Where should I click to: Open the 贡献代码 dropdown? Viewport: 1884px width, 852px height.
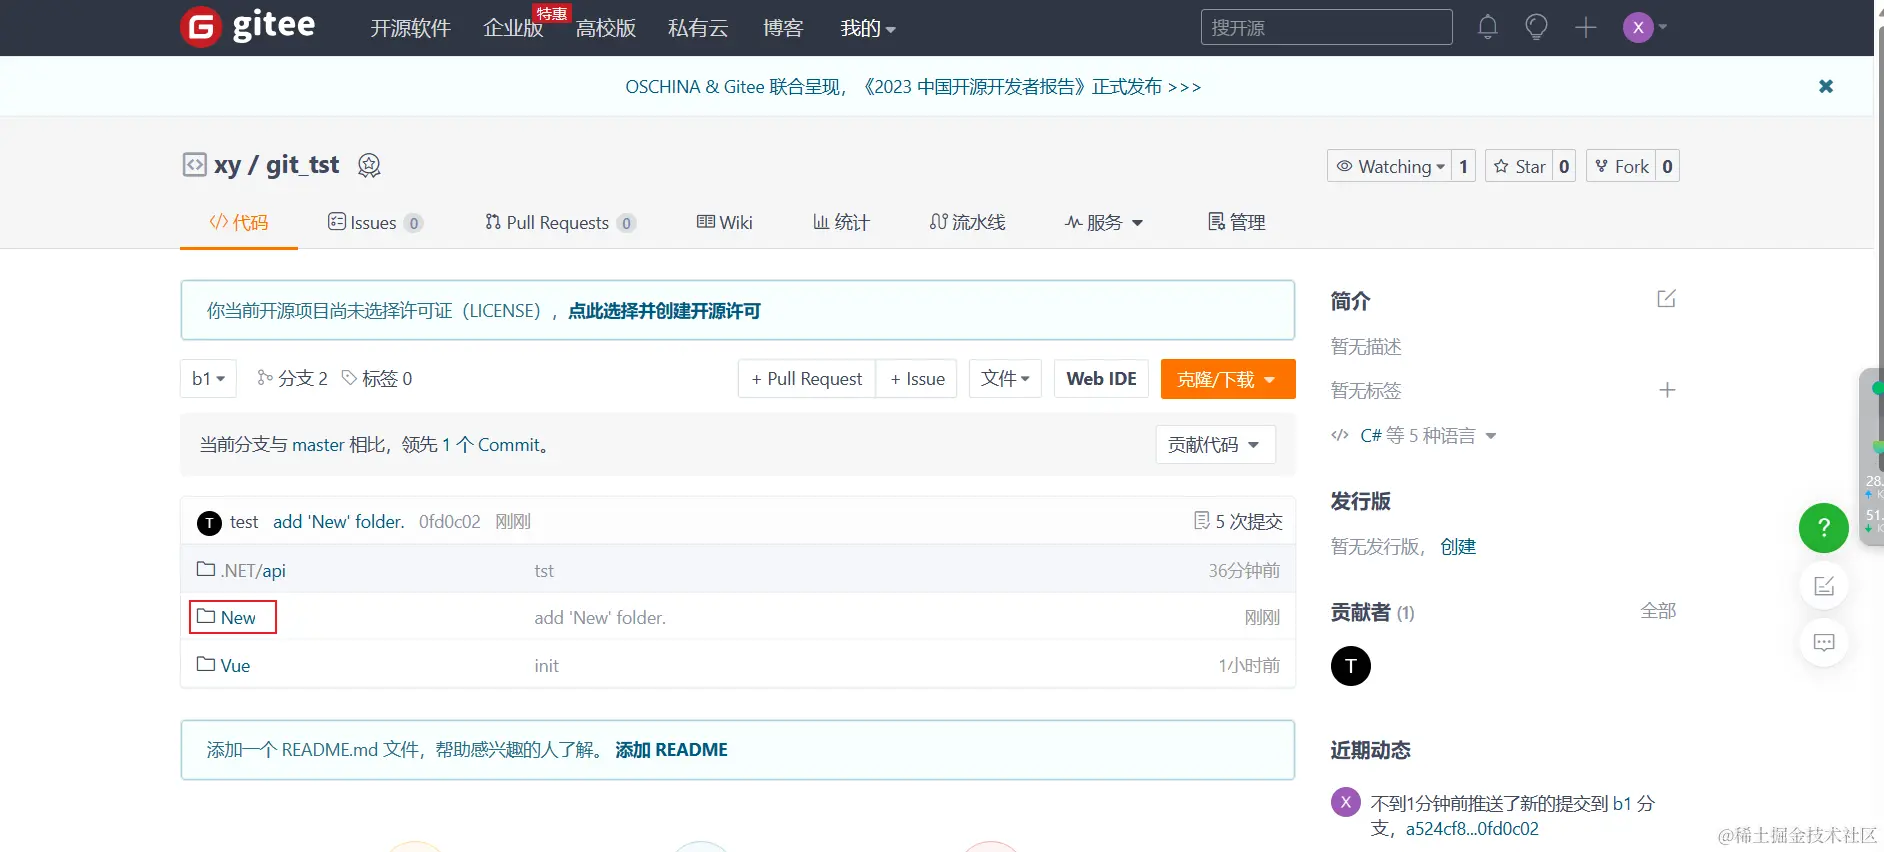[1215, 444]
